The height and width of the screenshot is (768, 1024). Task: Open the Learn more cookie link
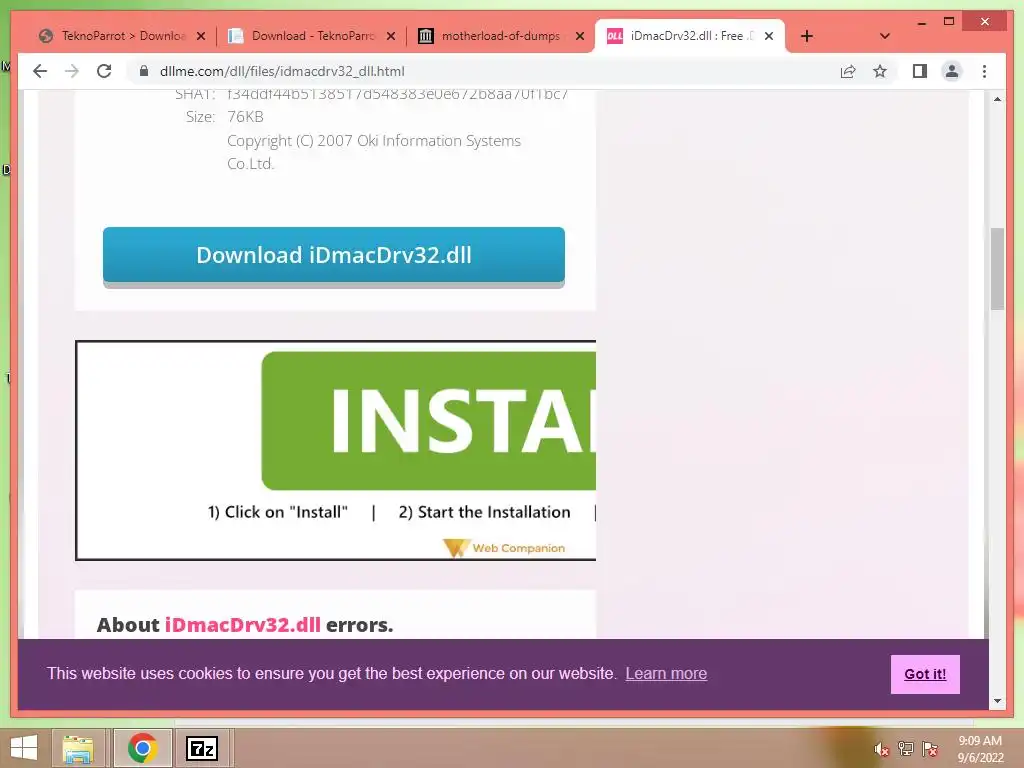(x=666, y=673)
